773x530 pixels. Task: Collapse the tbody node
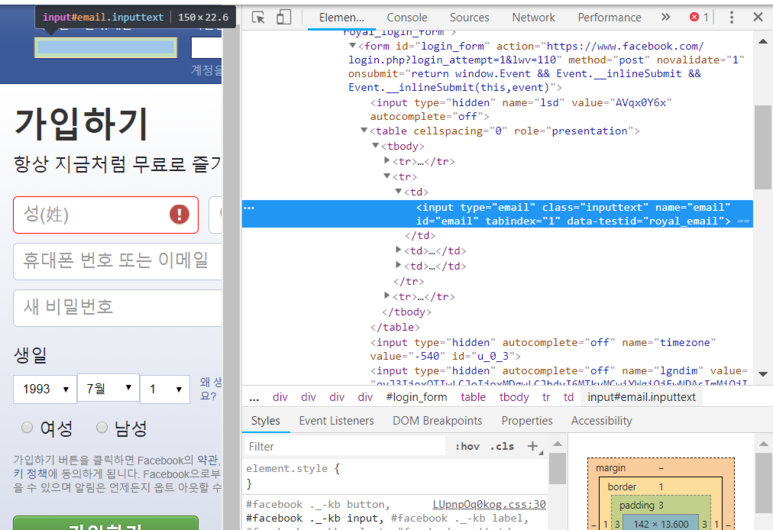pyautogui.click(x=375, y=145)
